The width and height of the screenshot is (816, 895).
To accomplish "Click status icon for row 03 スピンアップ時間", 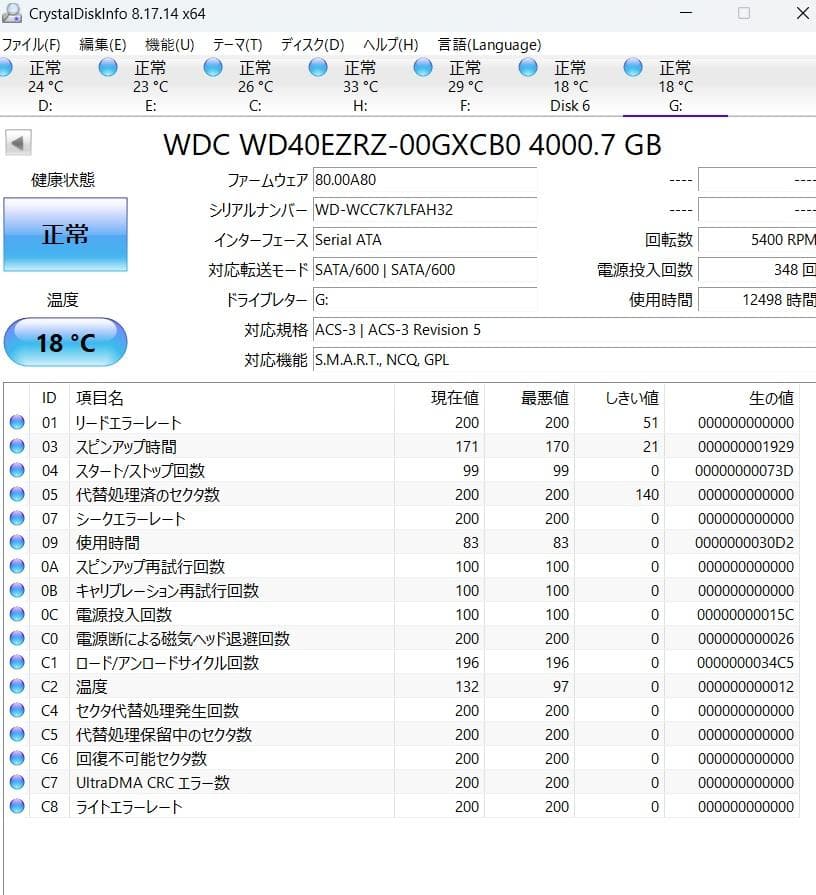I will 17,446.
